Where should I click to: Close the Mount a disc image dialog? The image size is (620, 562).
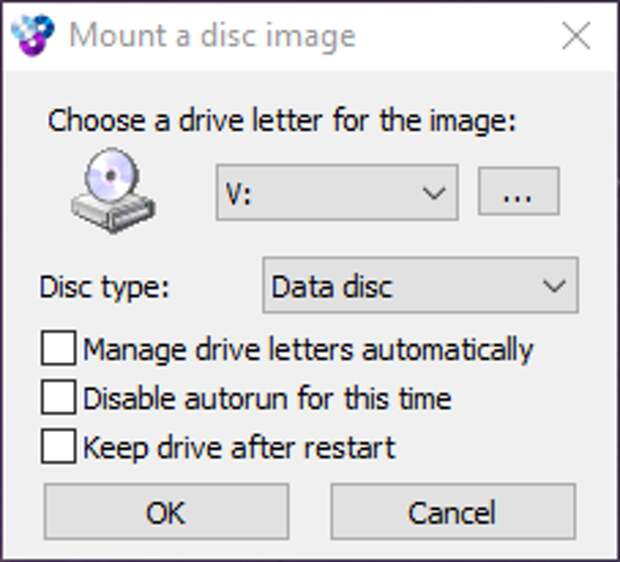tap(576, 36)
